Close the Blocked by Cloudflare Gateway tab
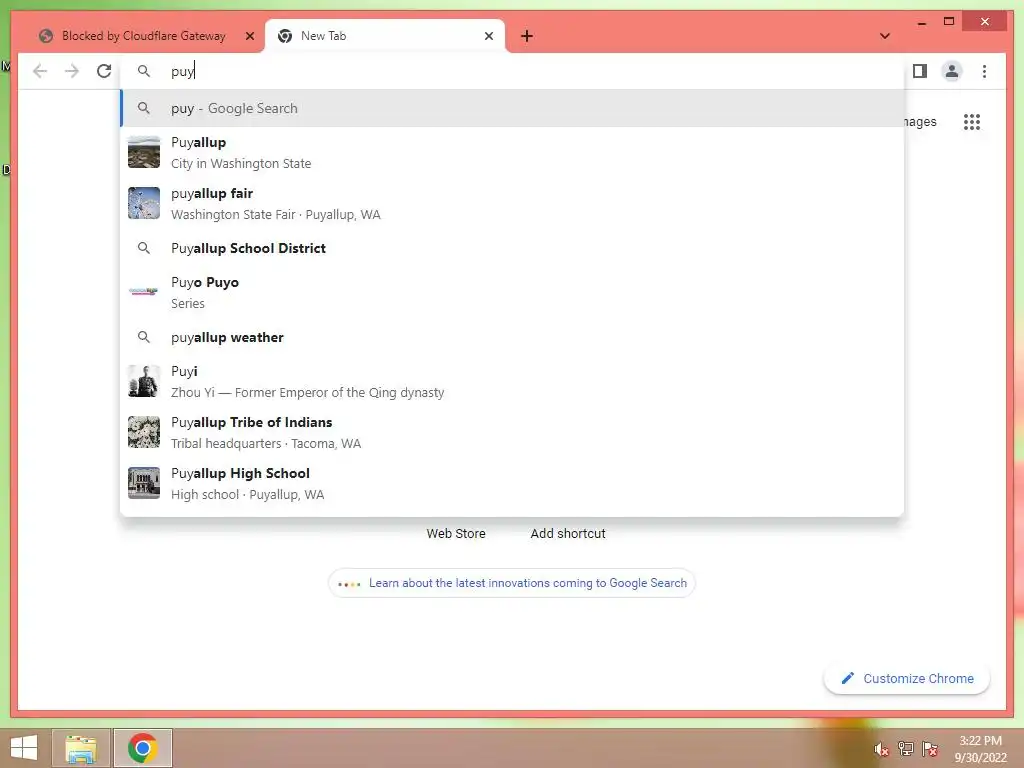Viewport: 1024px width, 768px height. (x=249, y=36)
